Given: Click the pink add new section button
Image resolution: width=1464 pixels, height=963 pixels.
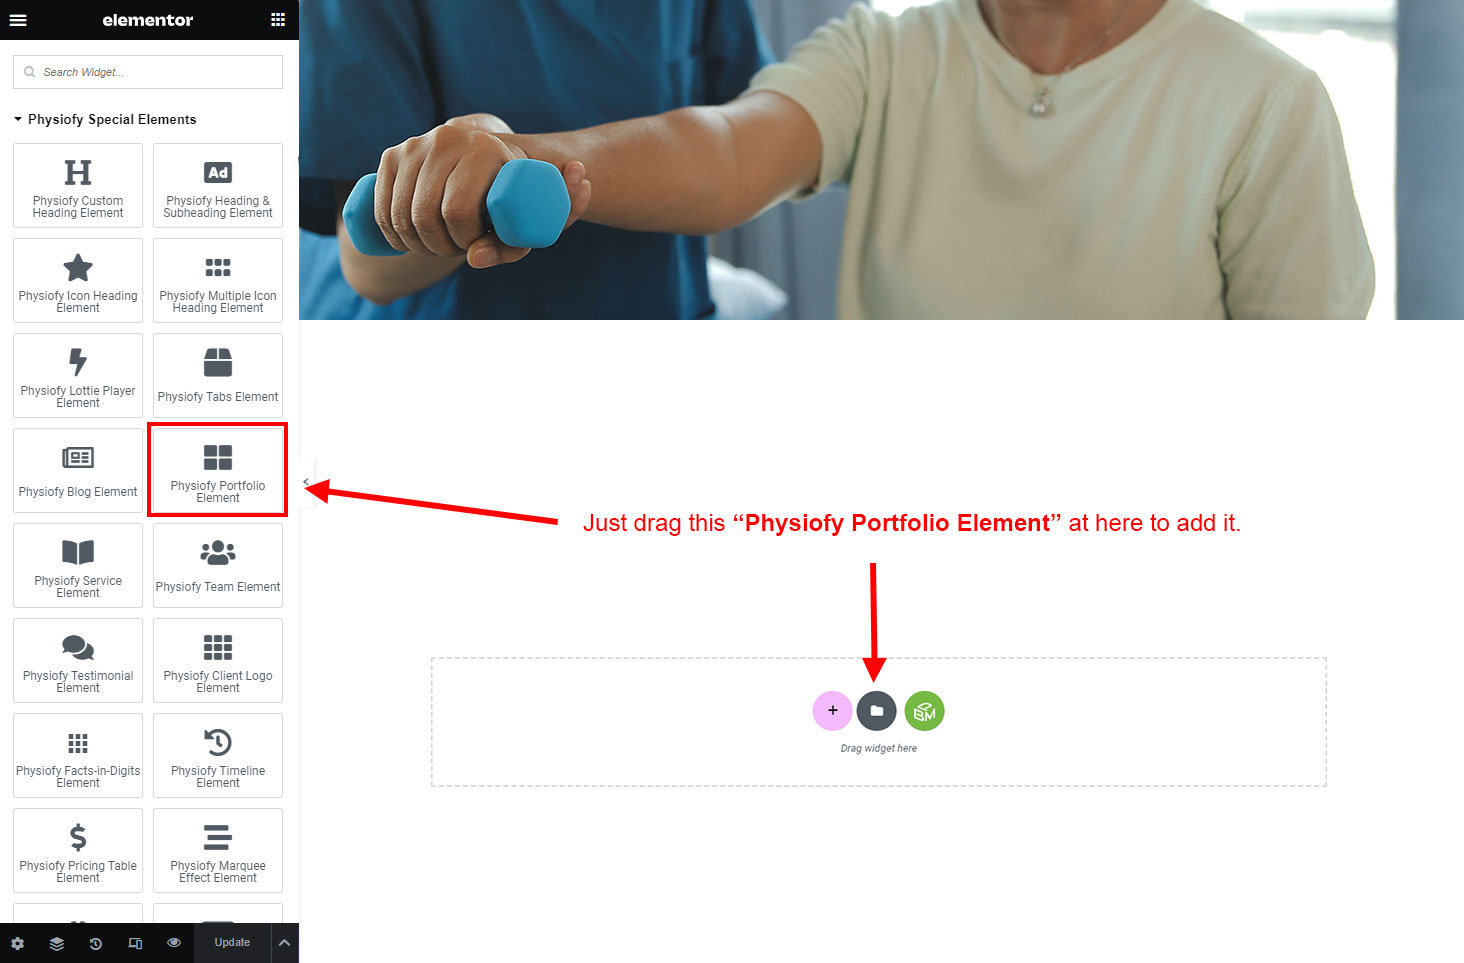Looking at the screenshot, I should pyautogui.click(x=832, y=711).
